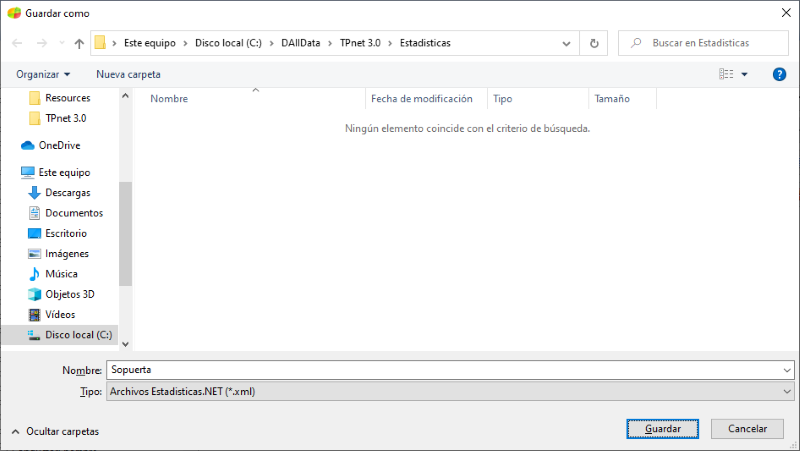800x451 pixels.
Task: Click the Disco local drive icon in tree
Action: coord(34,335)
